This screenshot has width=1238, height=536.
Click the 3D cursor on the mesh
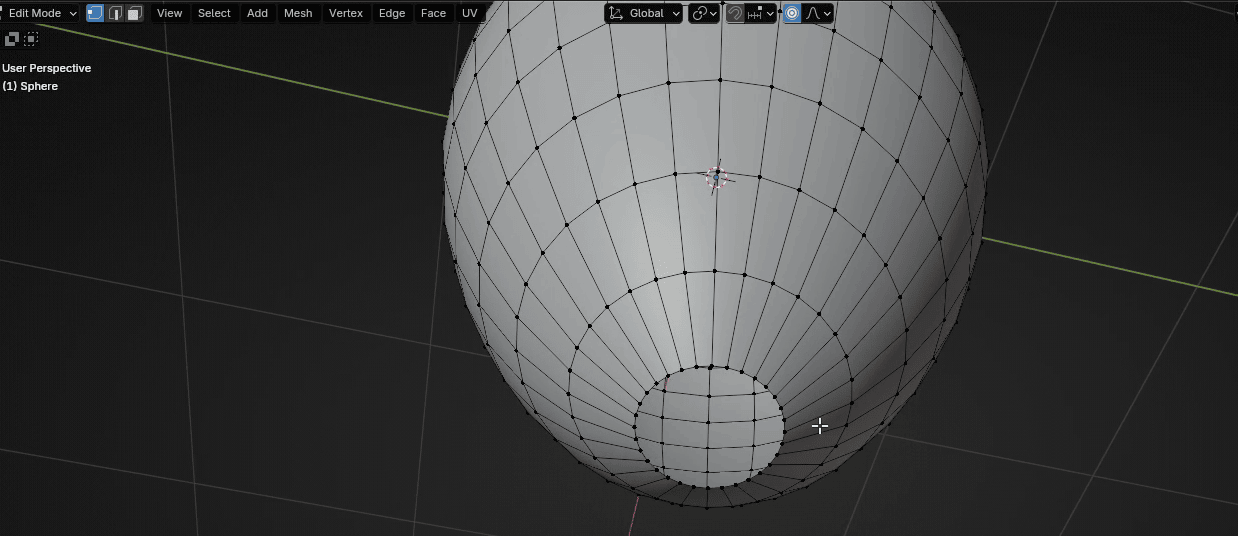point(716,177)
